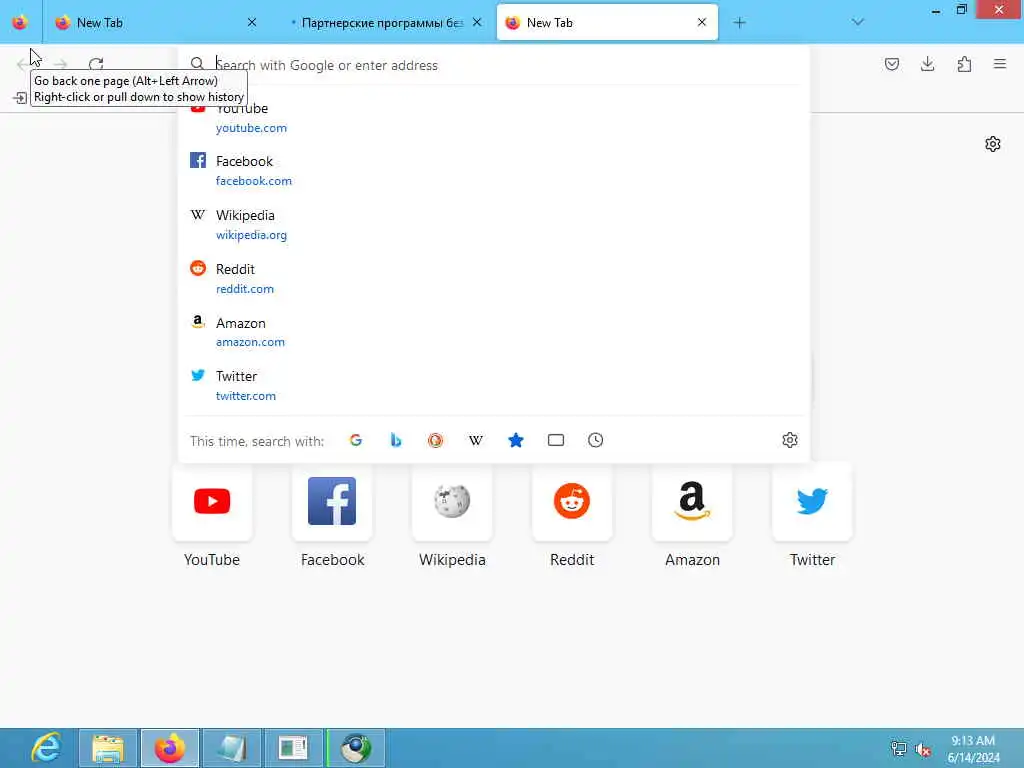Select Facebook facebook.com suggestion
Screen dimensions: 1024x768
coord(493,170)
